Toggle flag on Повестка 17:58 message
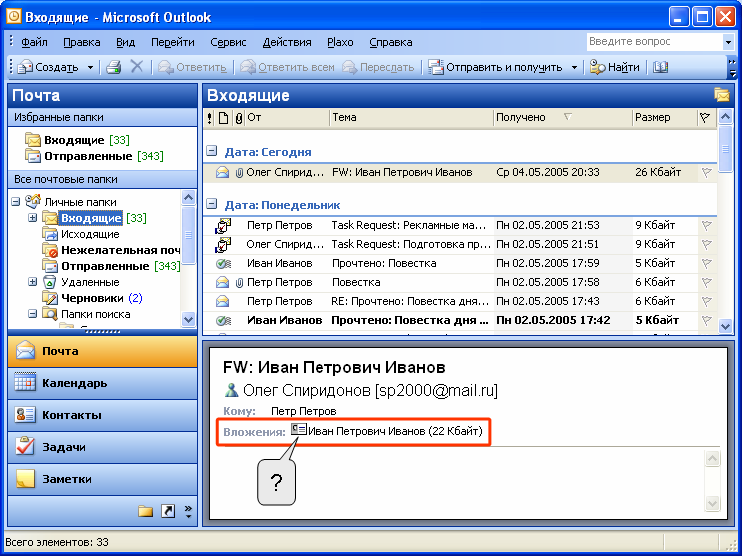742x556 pixels. point(706,282)
